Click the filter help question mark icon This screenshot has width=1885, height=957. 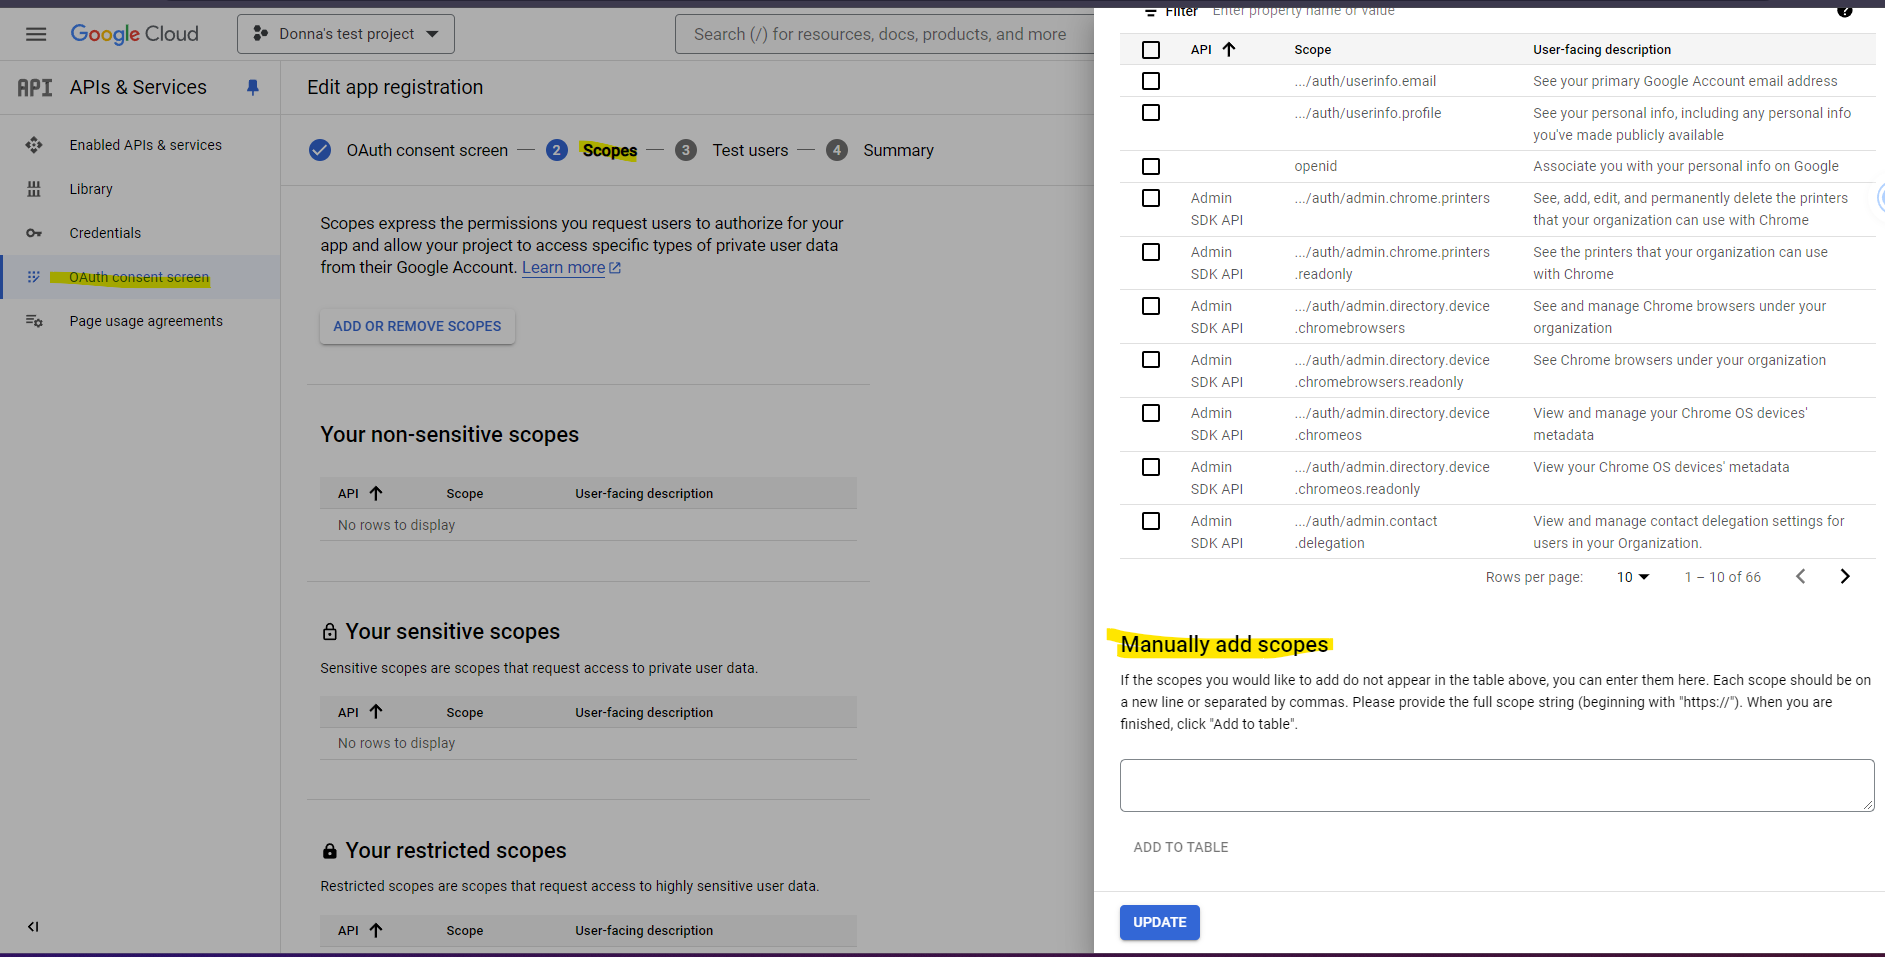point(1845,11)
